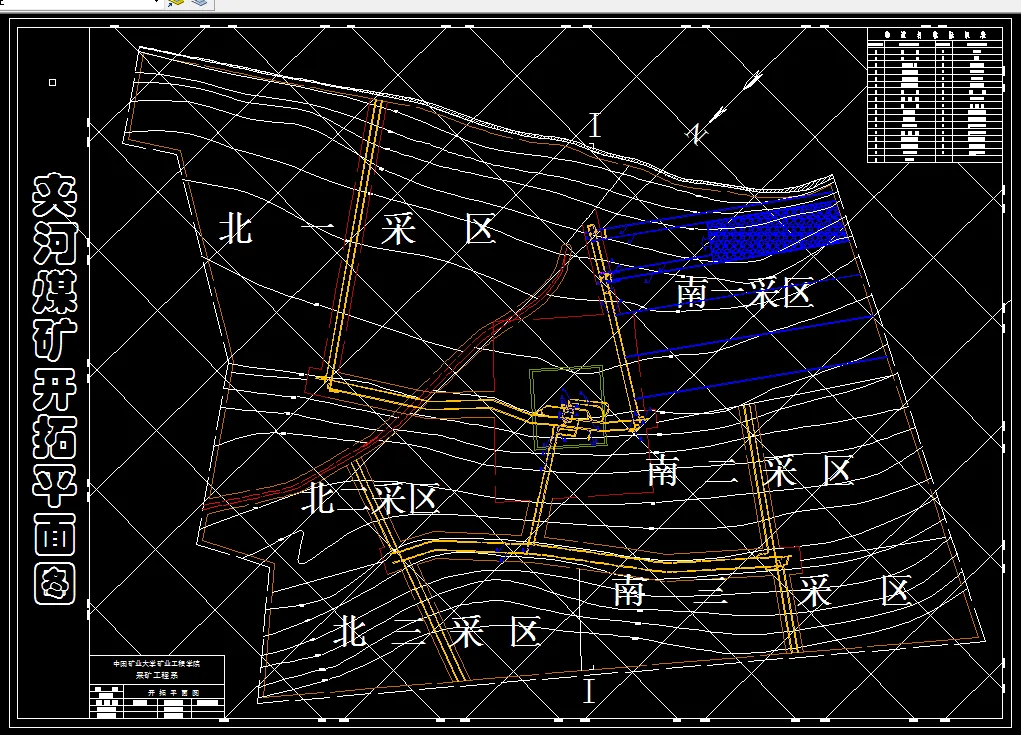Screen dimensions: 1021x735
Task: Click the 北一采区 label in the drawing
Action: click(x=357, y=229)
